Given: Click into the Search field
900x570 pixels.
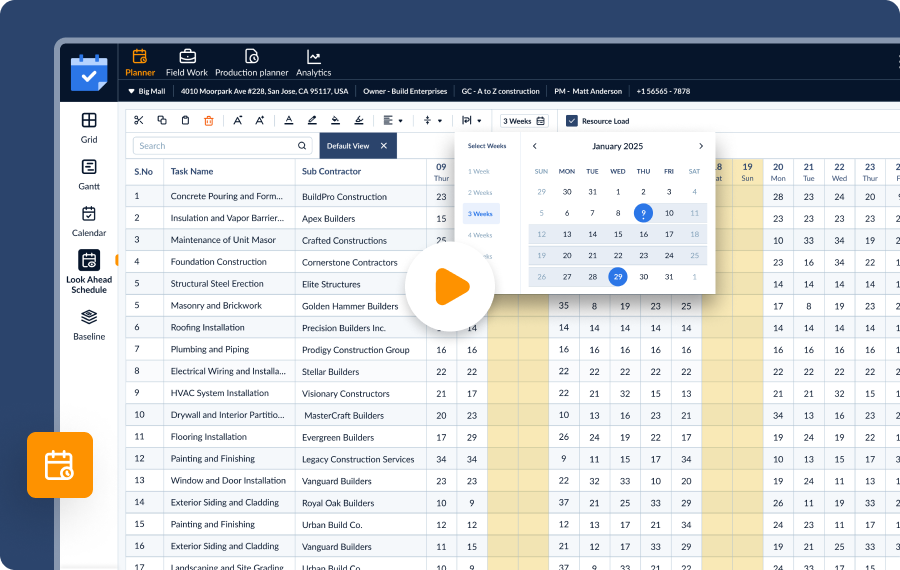Looking at the screenshot, I should pos(222,146).
